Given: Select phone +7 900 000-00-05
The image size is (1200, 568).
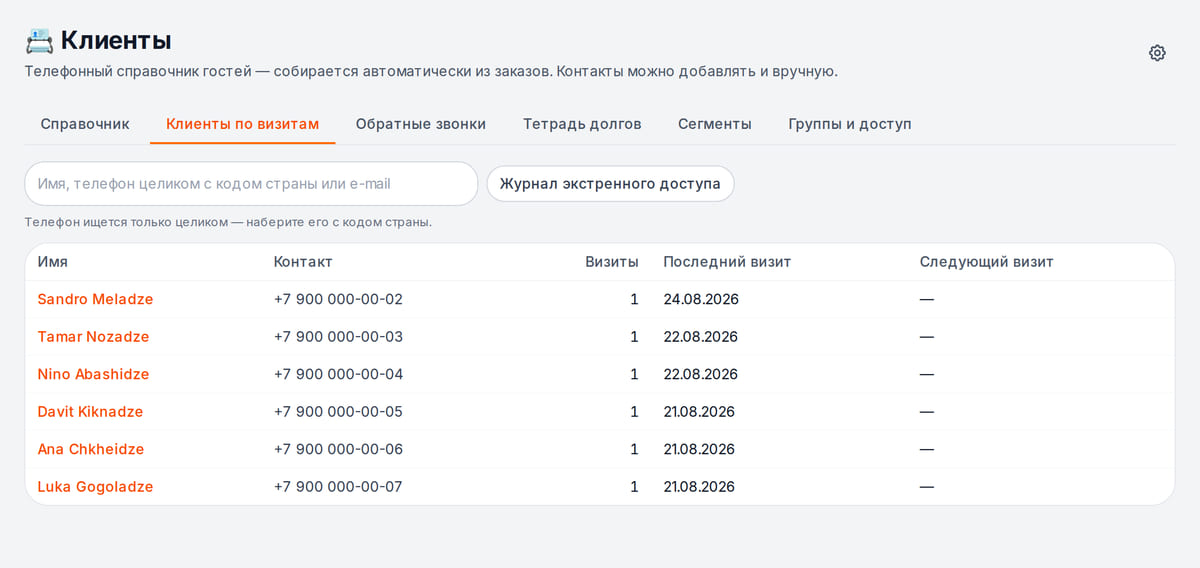Looking at the screenshot, I should 338,412.
